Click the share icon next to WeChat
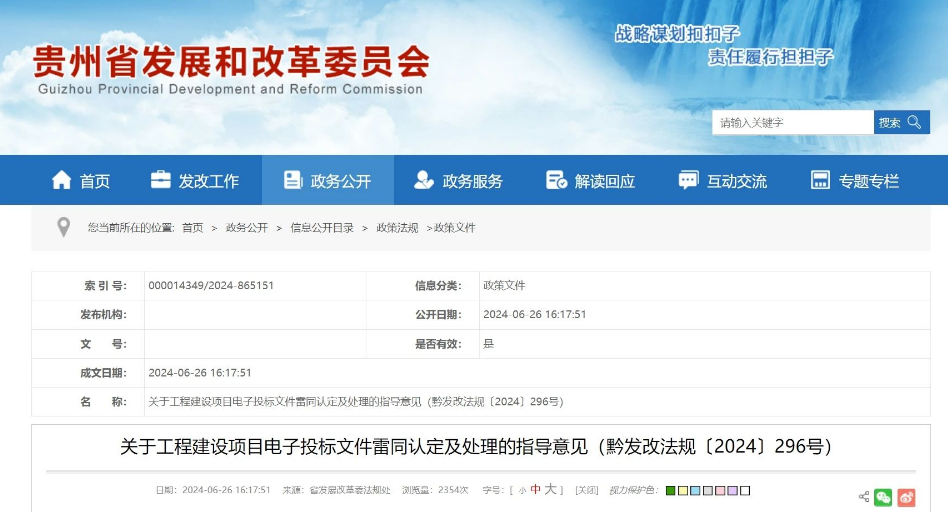Image resolution: width=948 pixels, height=514 pixels. 864,497
